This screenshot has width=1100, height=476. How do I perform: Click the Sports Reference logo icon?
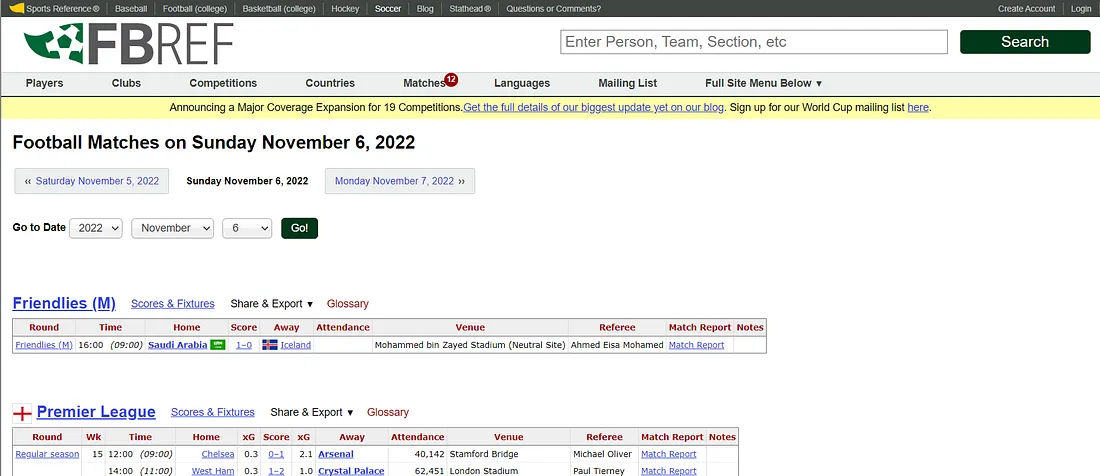click(17, 9)
